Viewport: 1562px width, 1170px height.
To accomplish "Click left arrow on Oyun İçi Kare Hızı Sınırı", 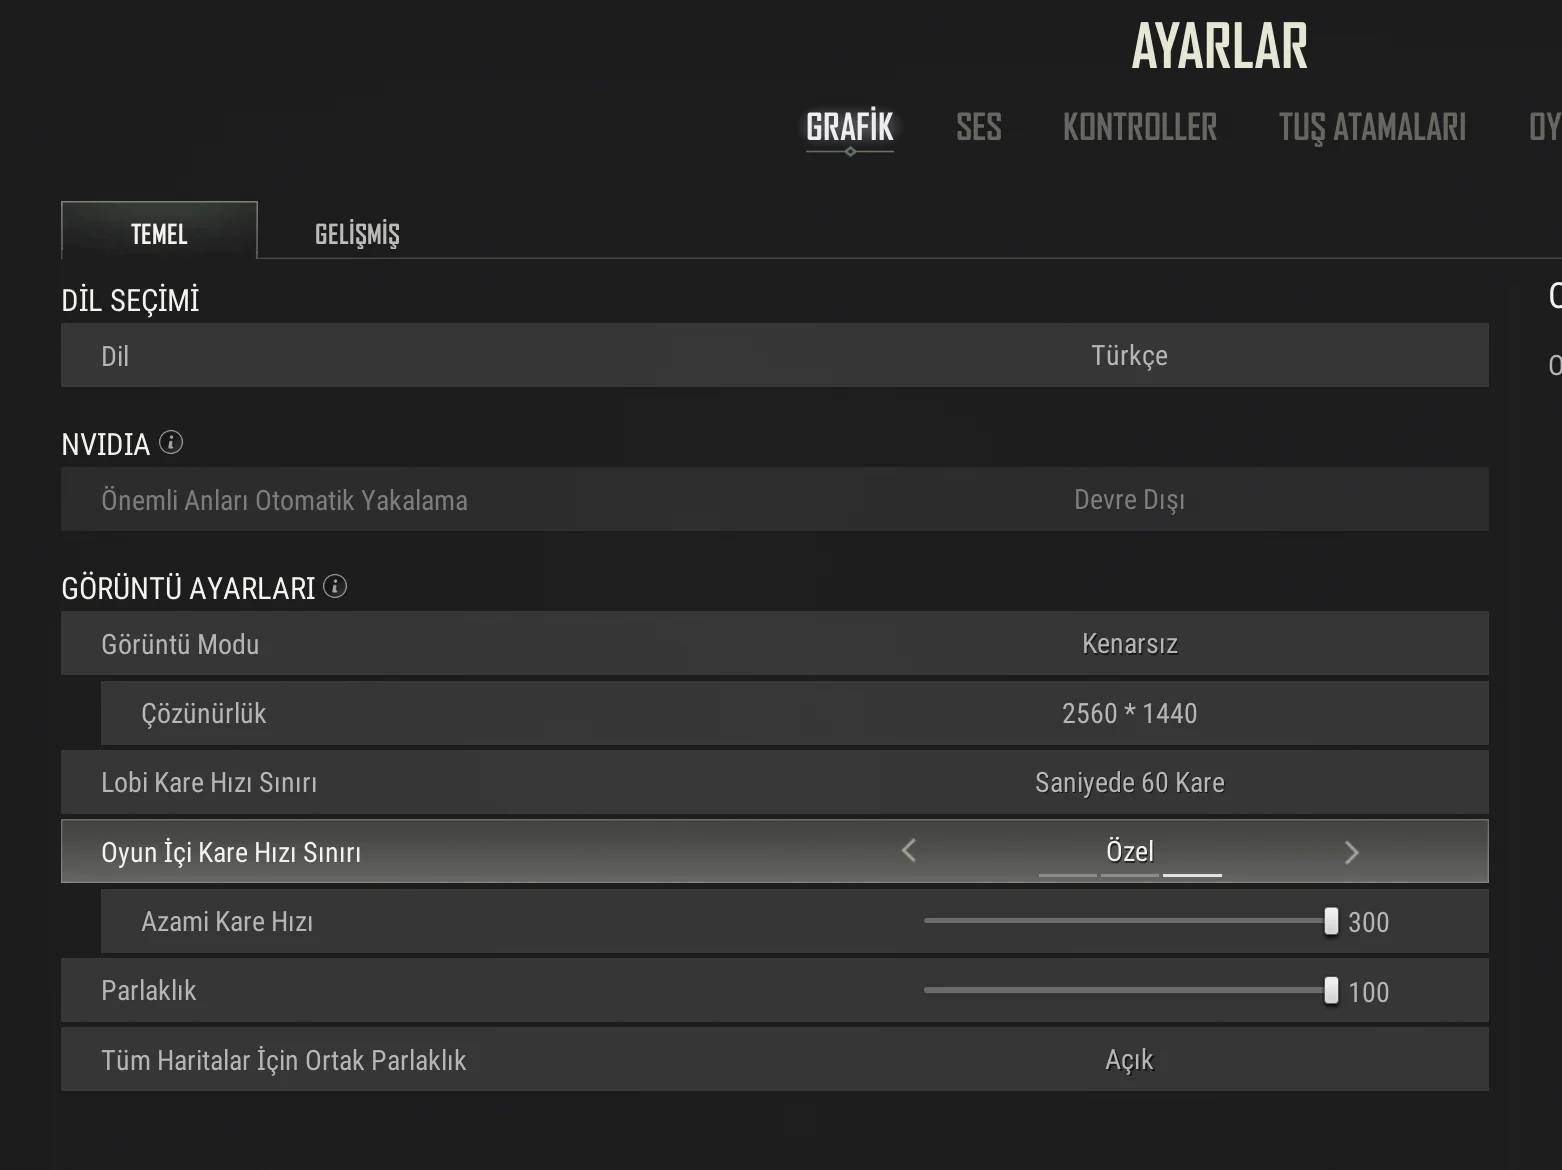I will pyautogui.click(x=909, y=851).
